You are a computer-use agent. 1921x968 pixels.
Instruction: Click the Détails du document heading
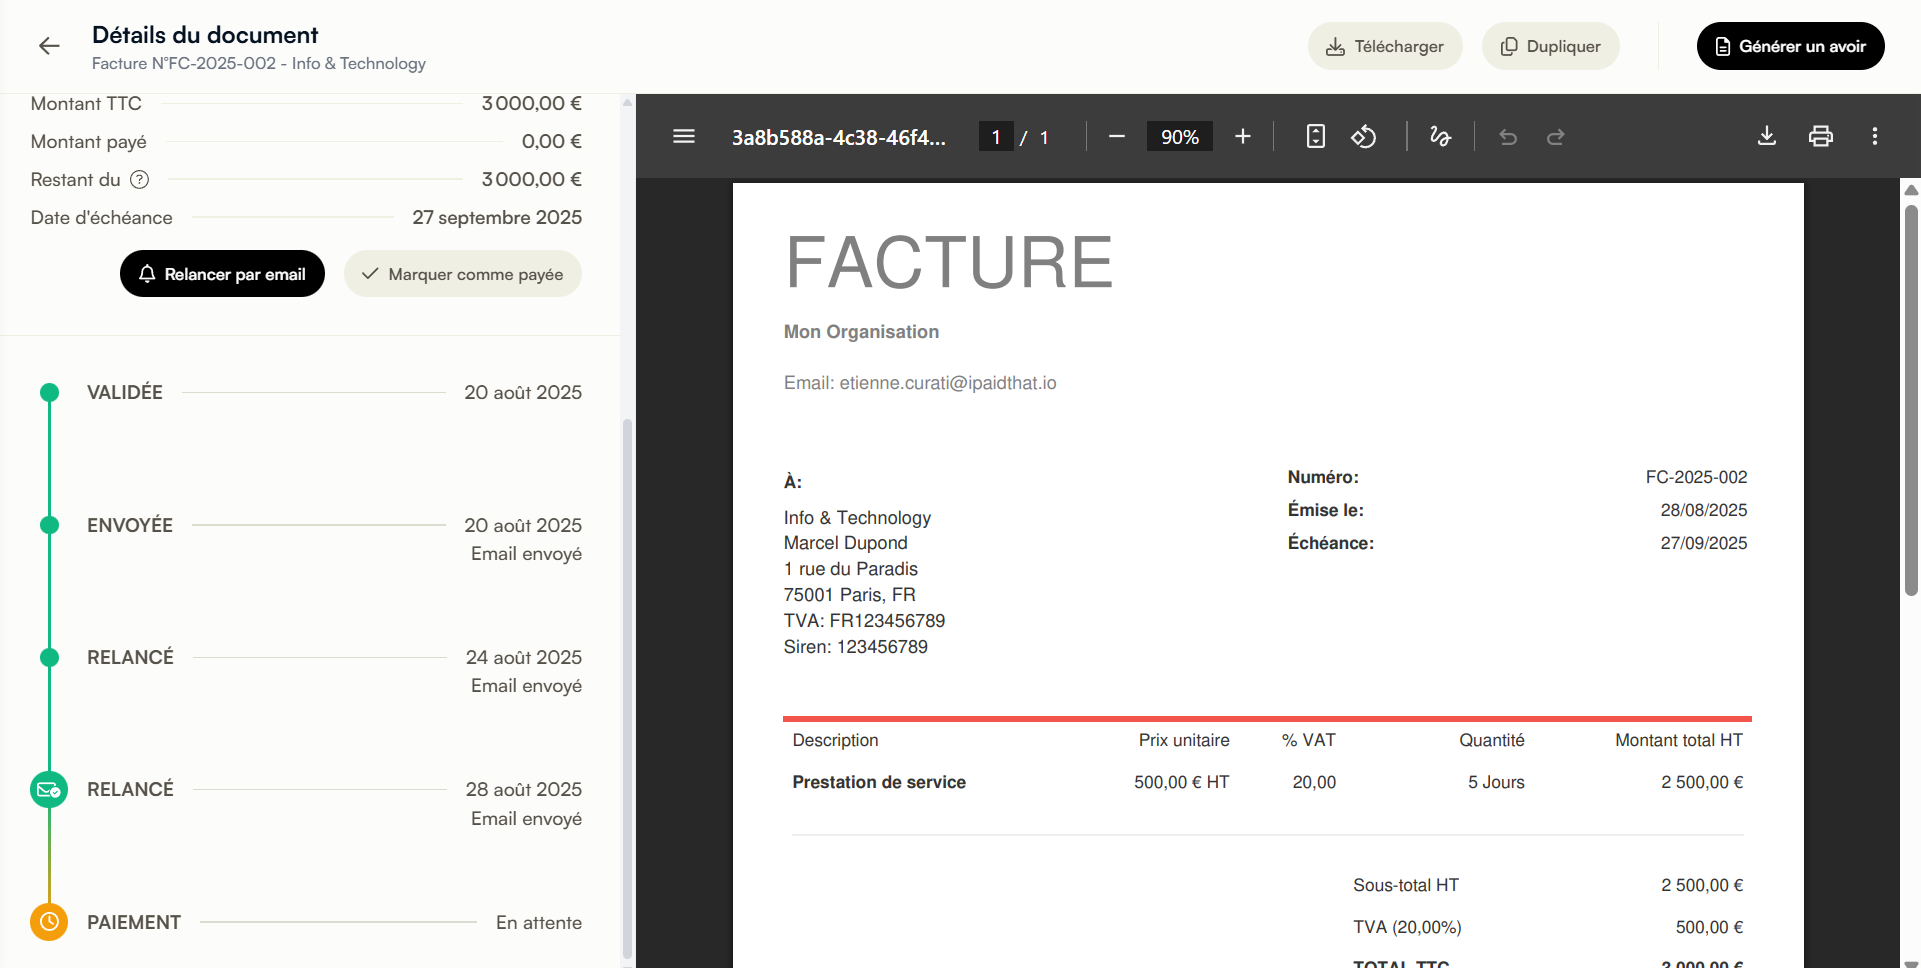[x=205, y=35]
